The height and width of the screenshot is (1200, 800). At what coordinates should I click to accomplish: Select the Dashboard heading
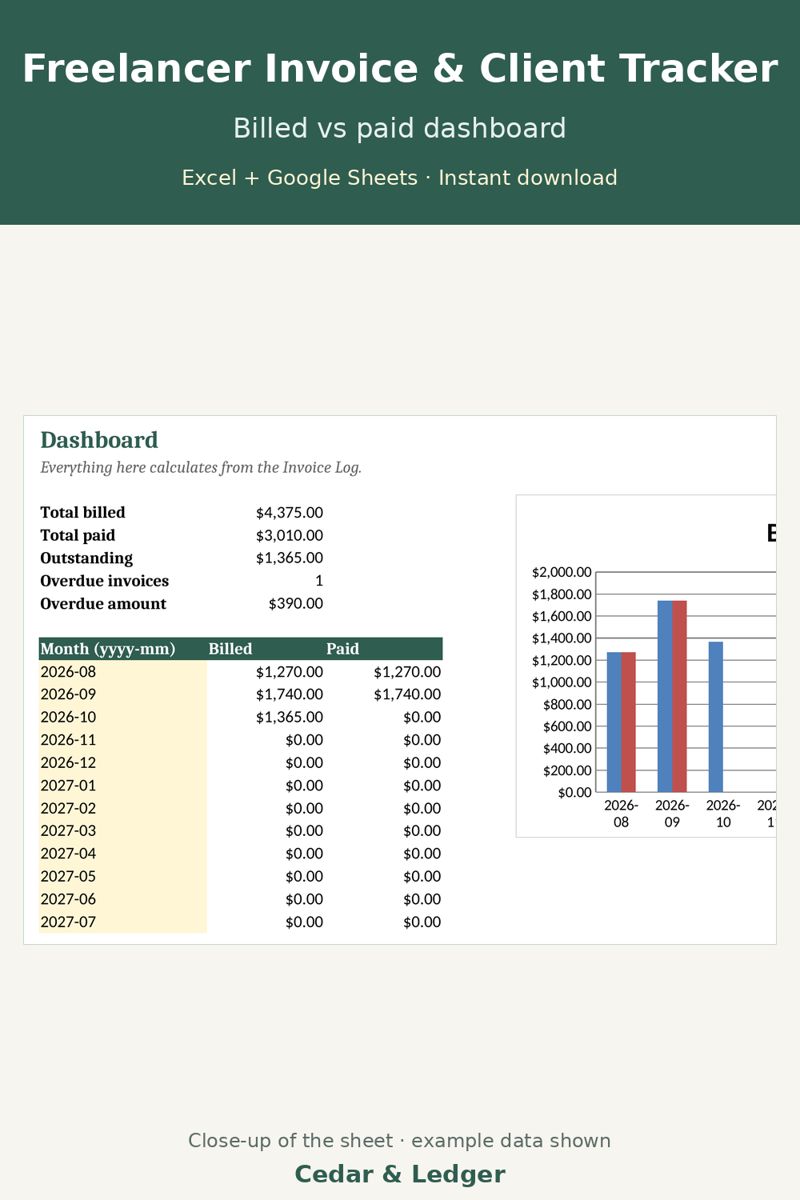pyautogui.click(x=99, y=440)
